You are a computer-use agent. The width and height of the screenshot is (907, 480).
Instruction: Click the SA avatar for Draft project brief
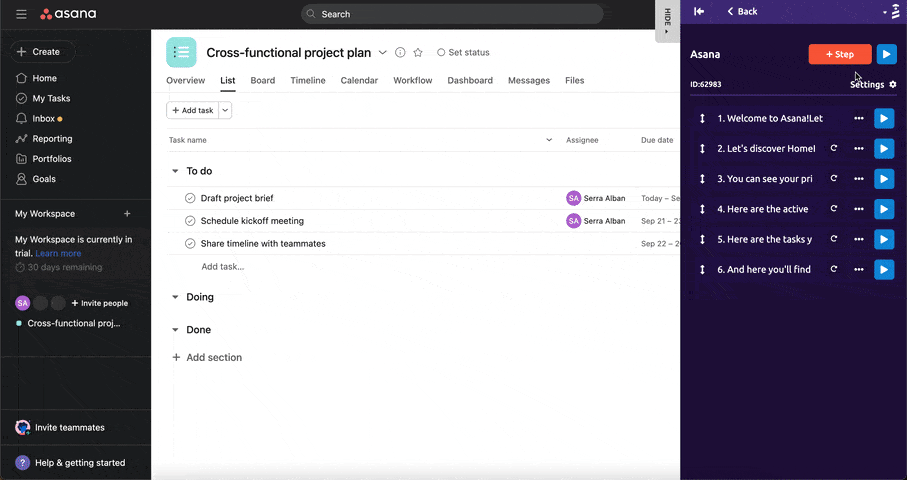point(573,198)
